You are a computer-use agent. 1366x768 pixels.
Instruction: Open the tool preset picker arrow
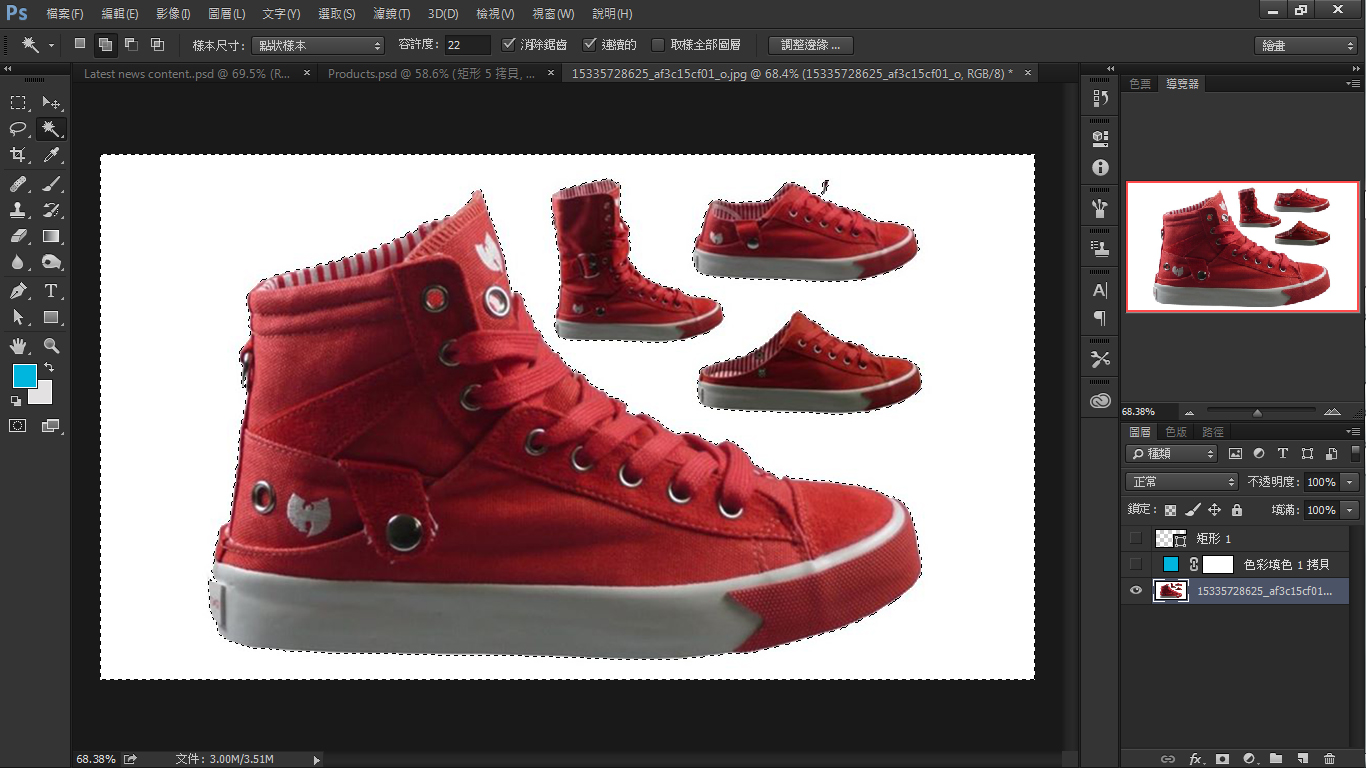pyautogui.click(x=50, y=45)
